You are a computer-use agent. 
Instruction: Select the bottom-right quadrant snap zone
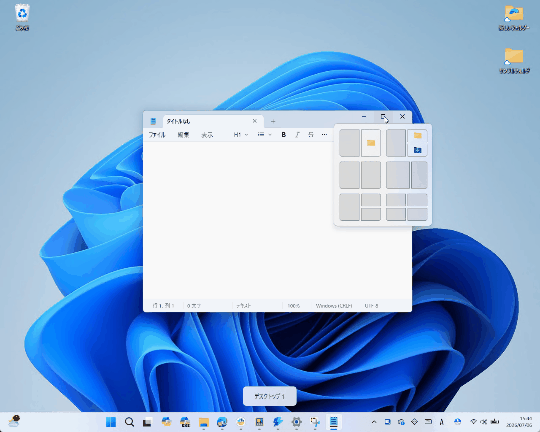(417, 214)
